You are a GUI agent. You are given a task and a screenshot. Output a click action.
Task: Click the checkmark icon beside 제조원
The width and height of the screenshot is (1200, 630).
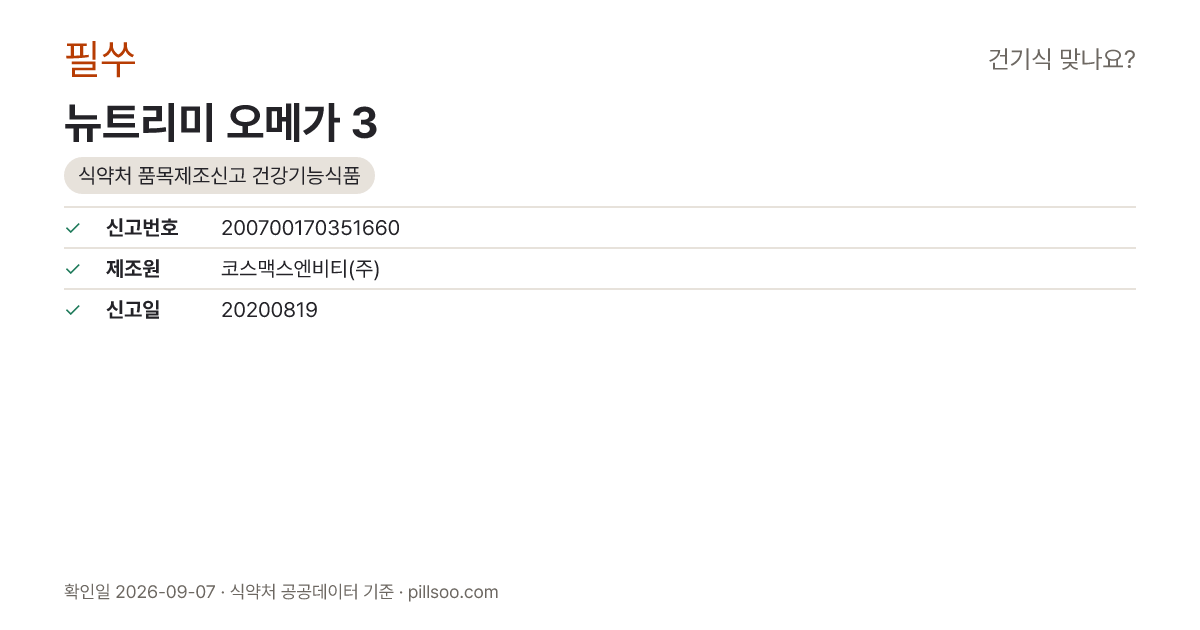(x=72, y=269)
